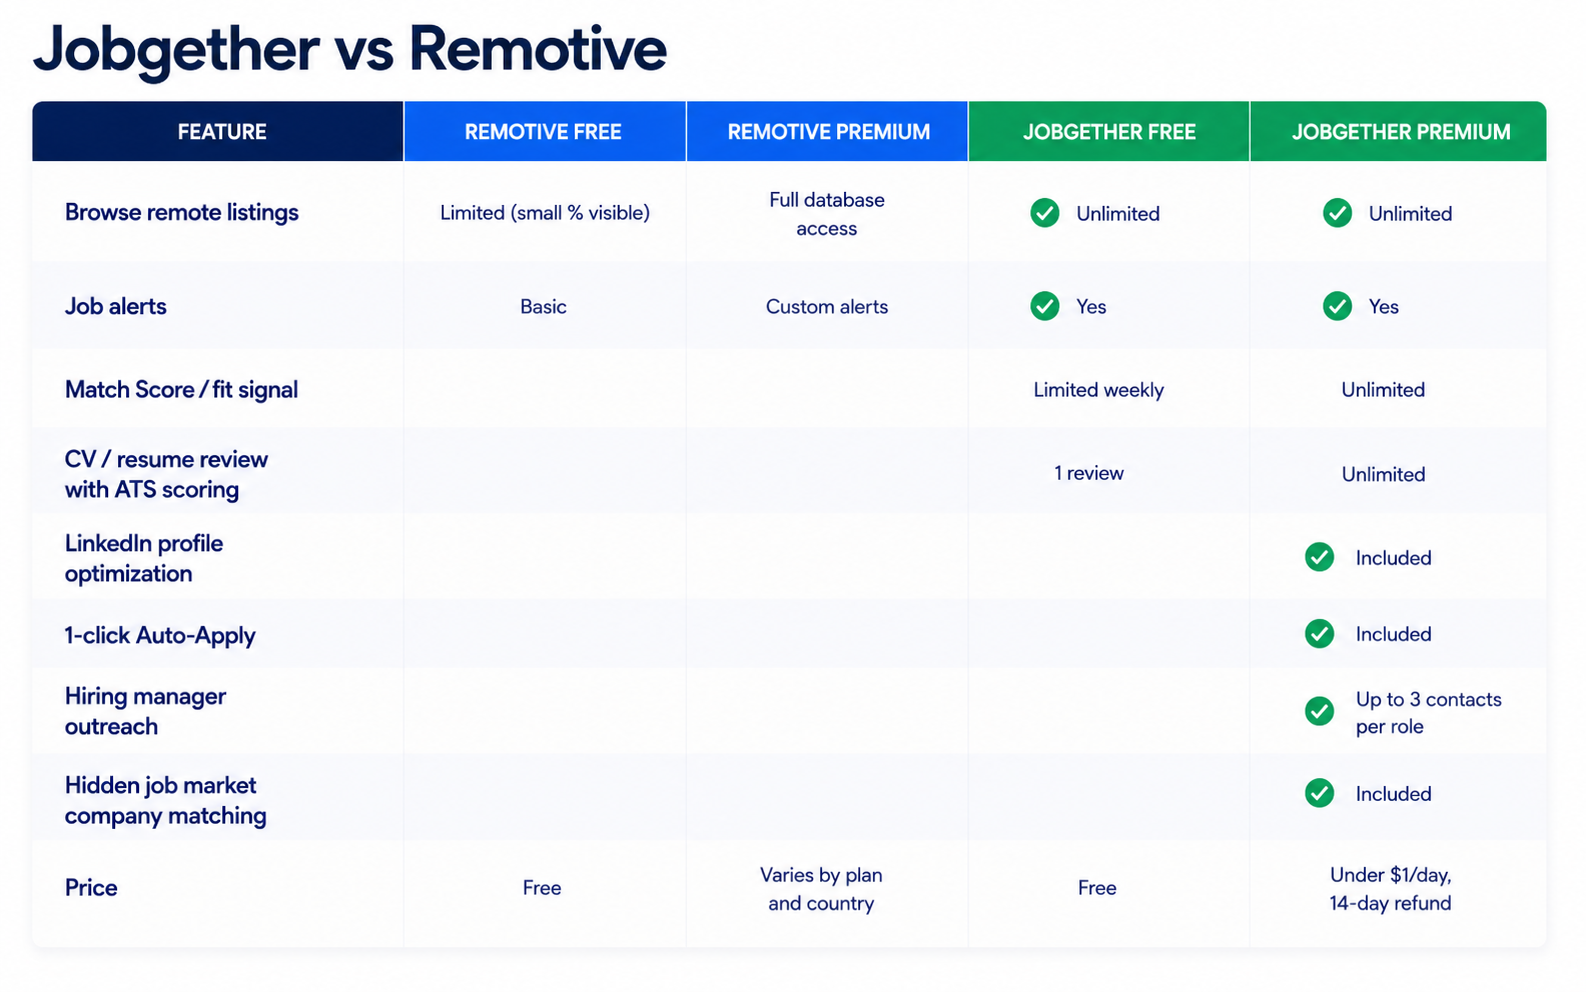Screen dimensions: 1586x992
Task: Click the Limited (small % visible) cell
Action: (545, 212)
